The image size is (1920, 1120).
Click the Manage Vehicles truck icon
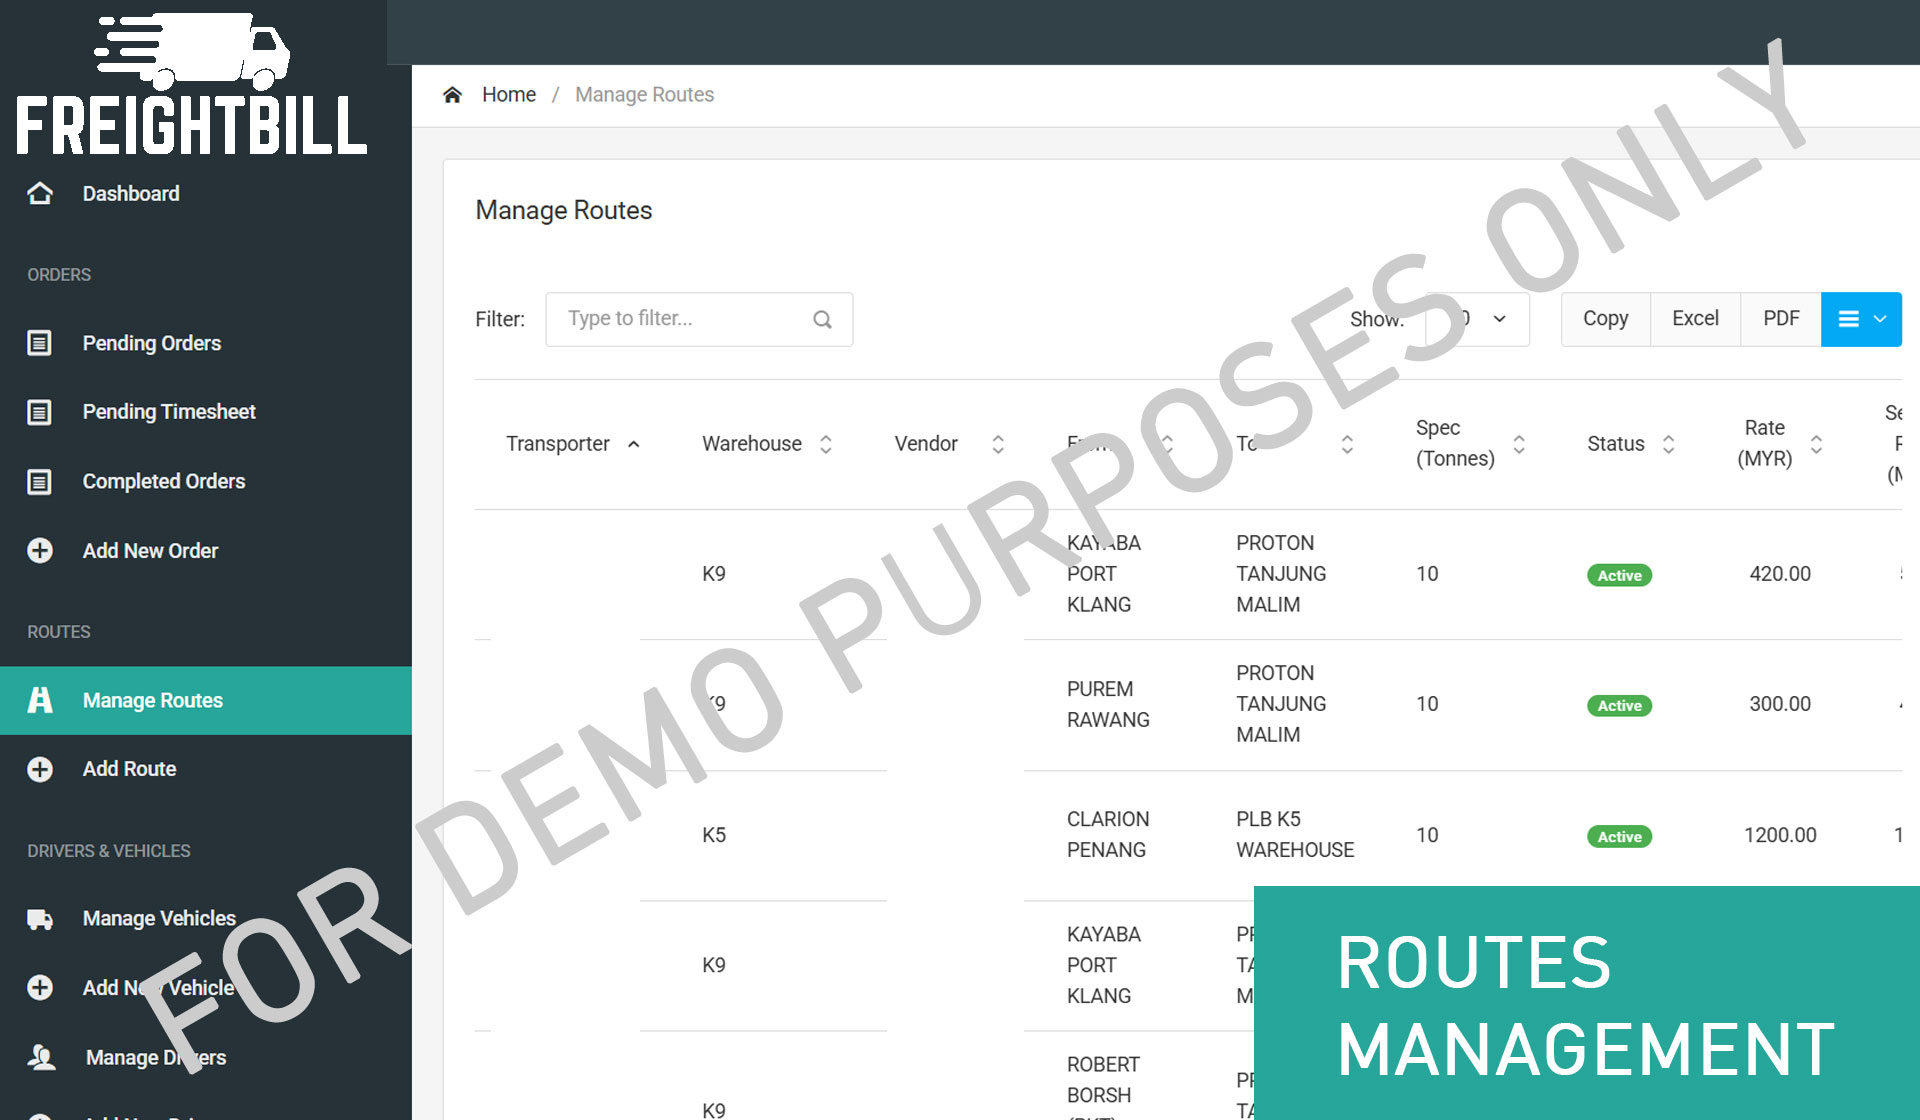(x=40, y=919)
